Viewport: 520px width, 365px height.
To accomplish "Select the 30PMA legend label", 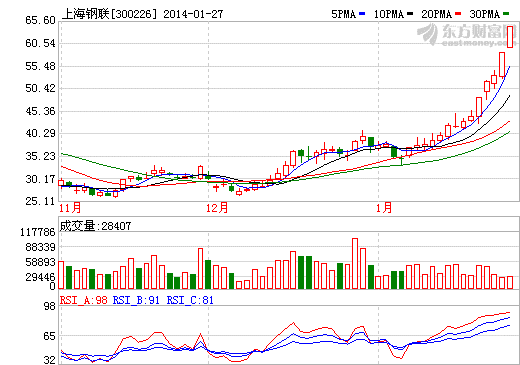I will click(484, 14).
